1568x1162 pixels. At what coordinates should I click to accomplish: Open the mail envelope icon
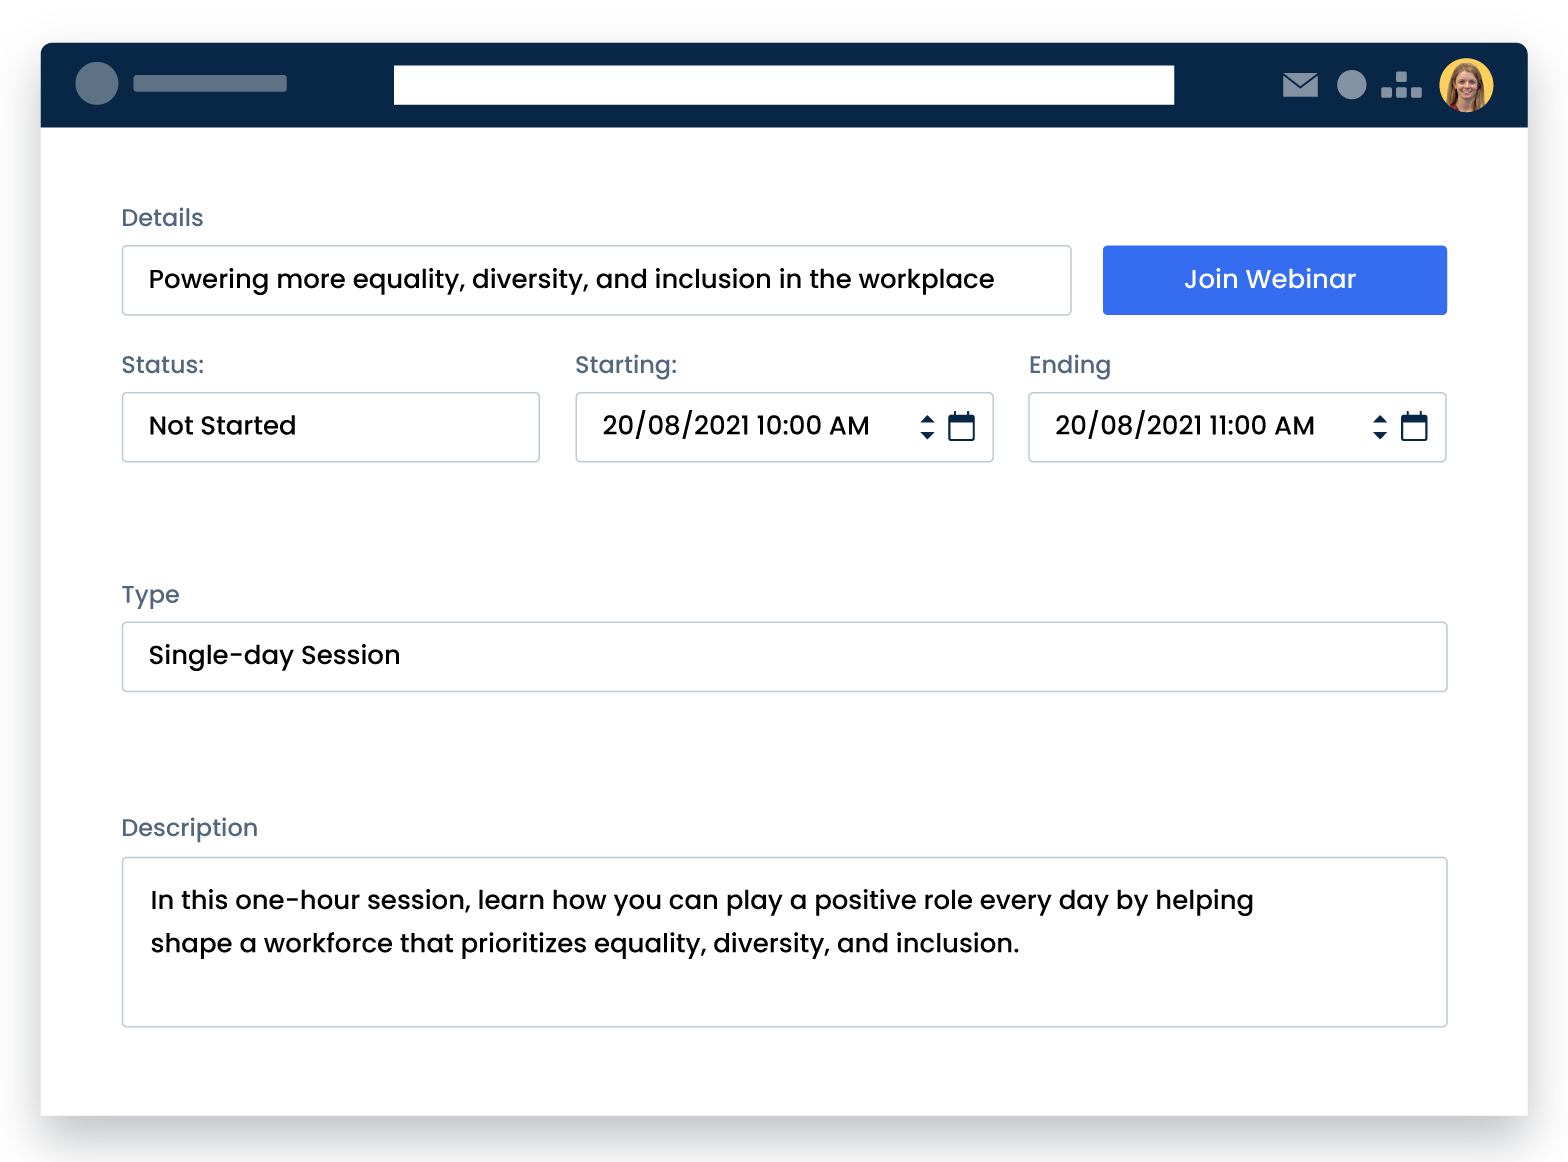(1300, 85)
